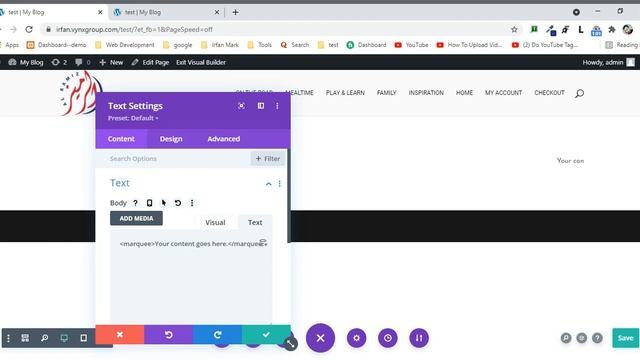The image size is (640, 360).
Task: Click the fullscreen expand icon in Text Settings
Action: click(242, 106)
